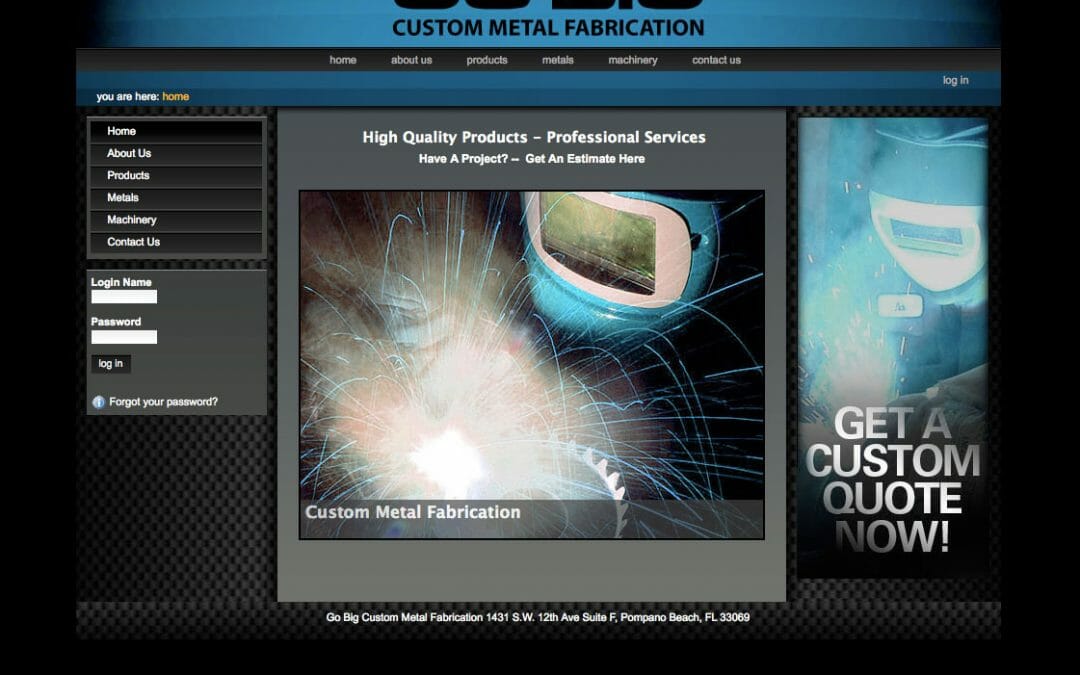Open "Forgot your password?" link
This screenshot has height=675, width=1080.
click(162, 401)
